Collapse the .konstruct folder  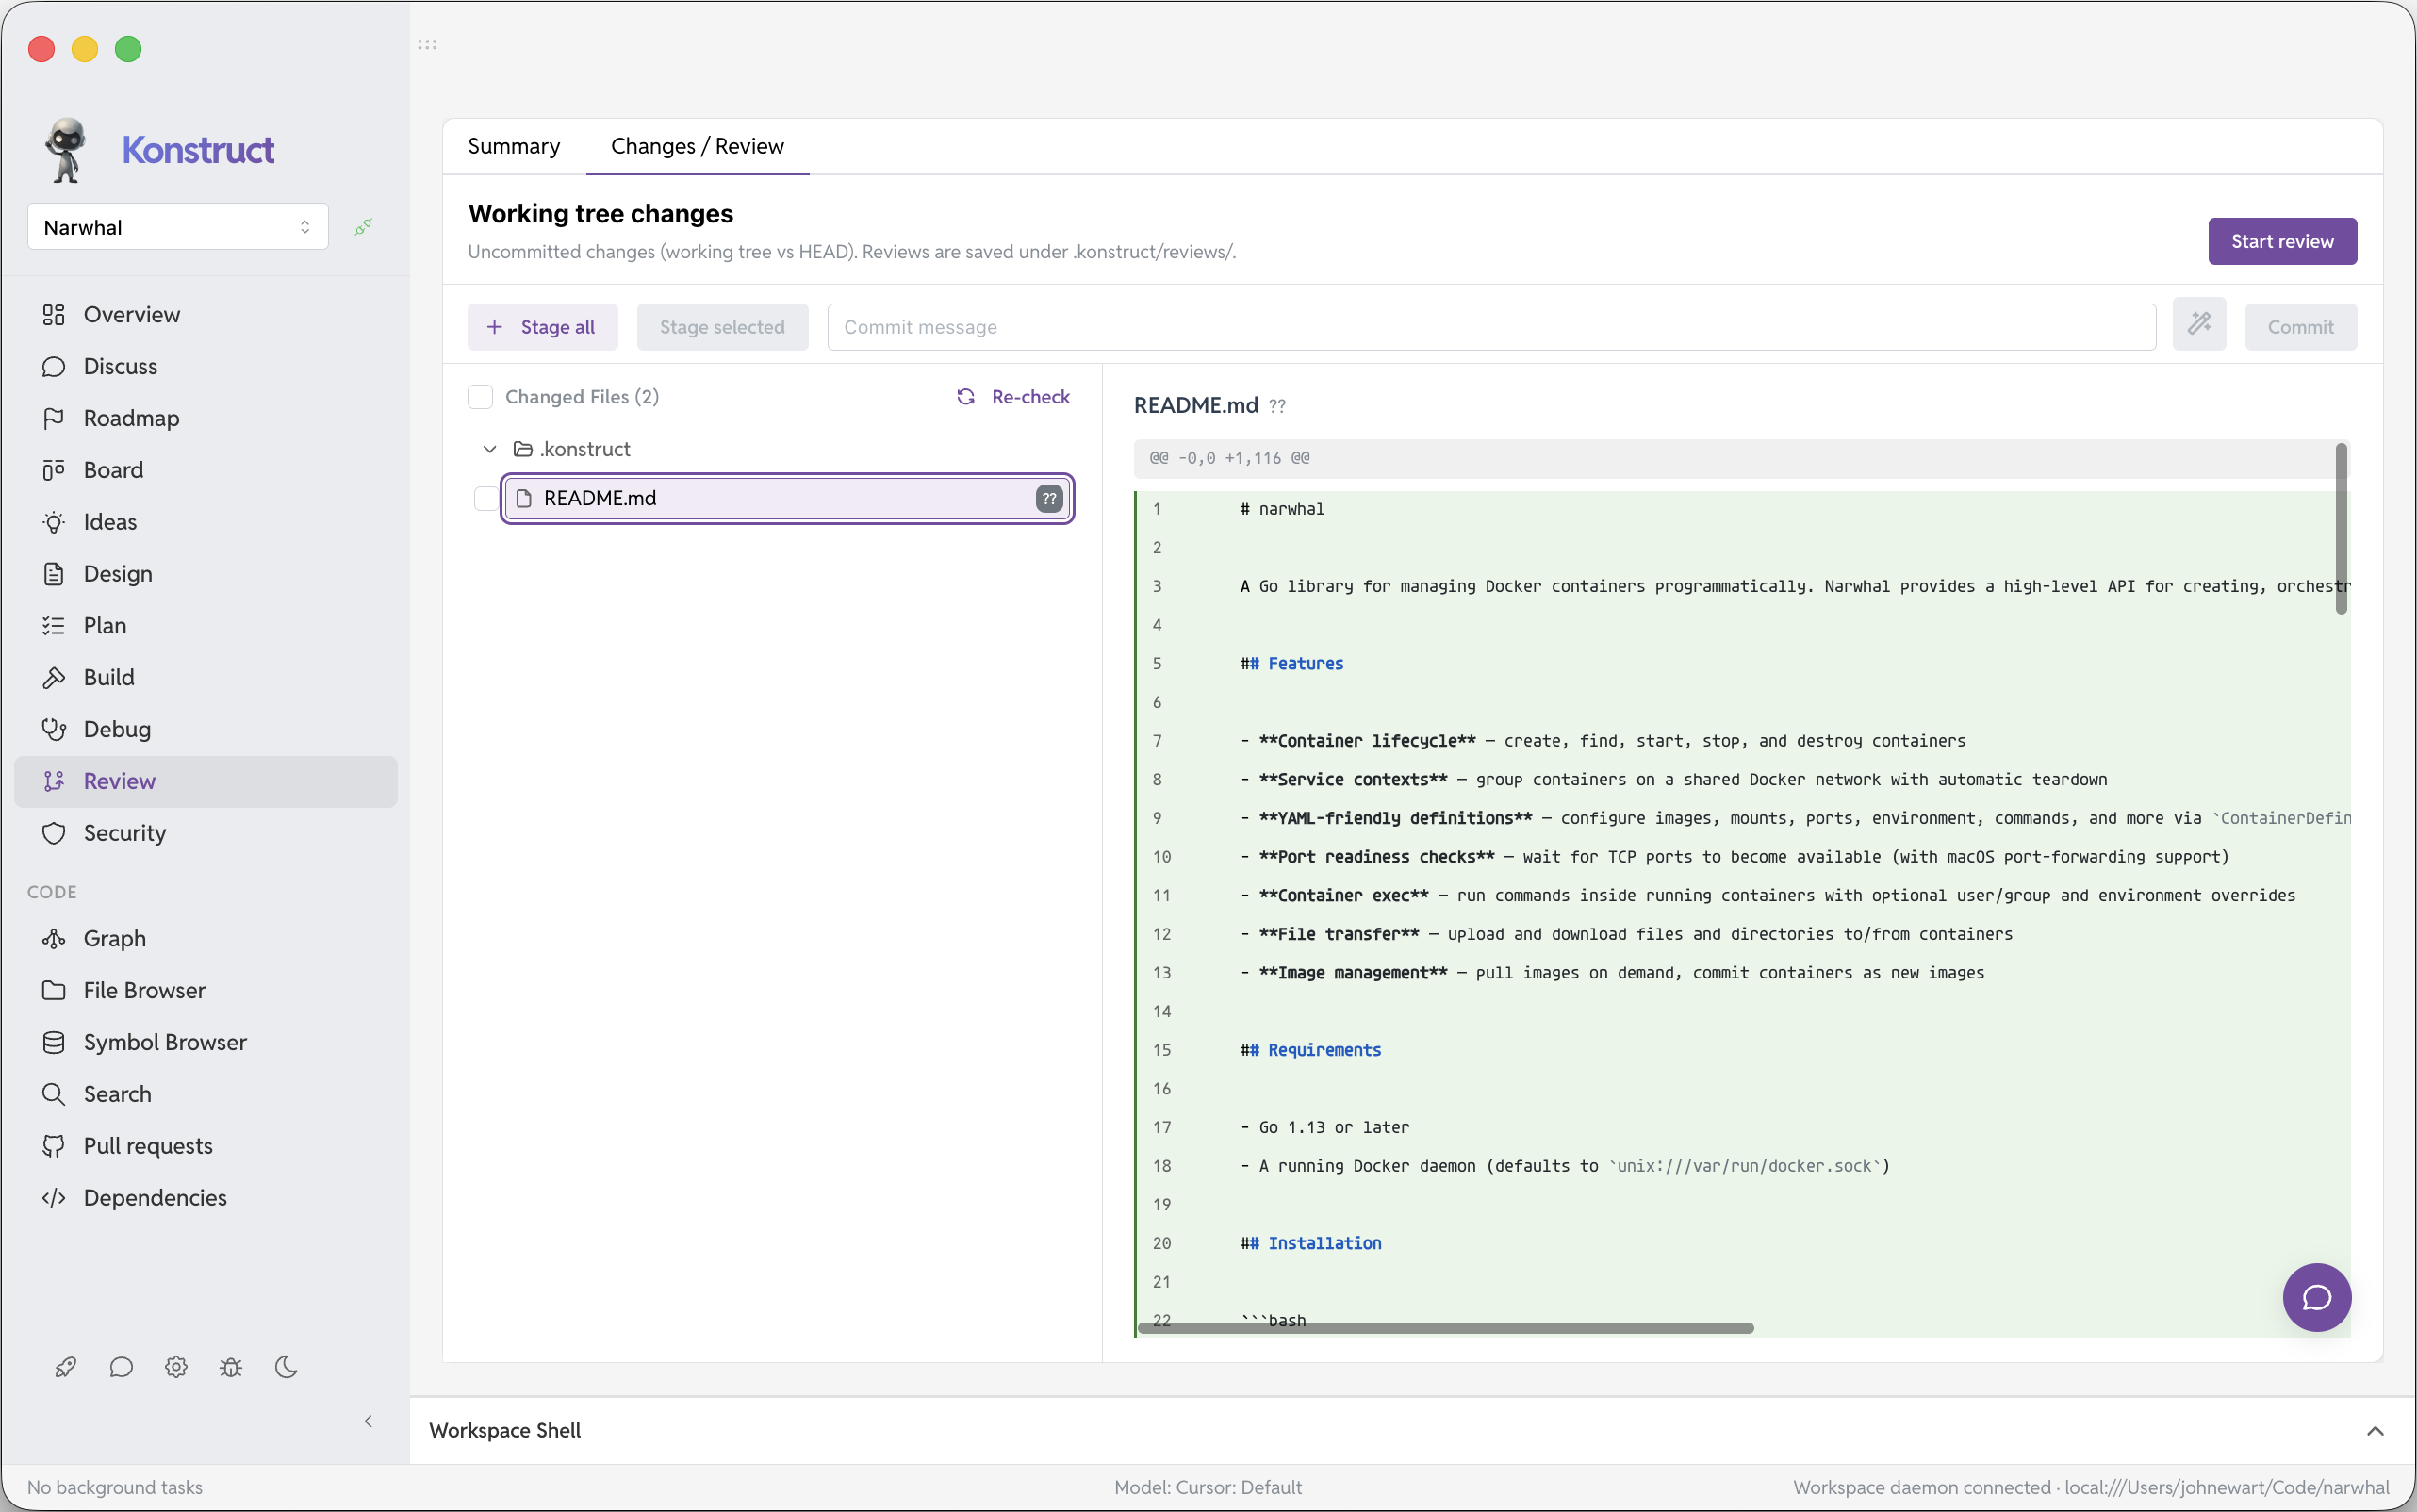[490, 450]
